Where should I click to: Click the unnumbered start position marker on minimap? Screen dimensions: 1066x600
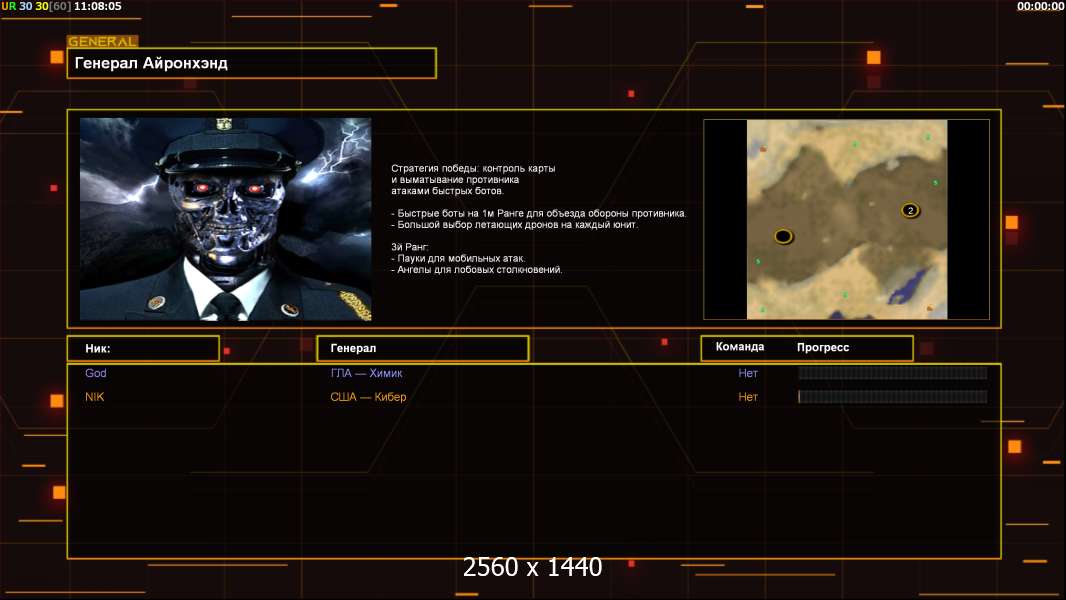pos(784,236)
